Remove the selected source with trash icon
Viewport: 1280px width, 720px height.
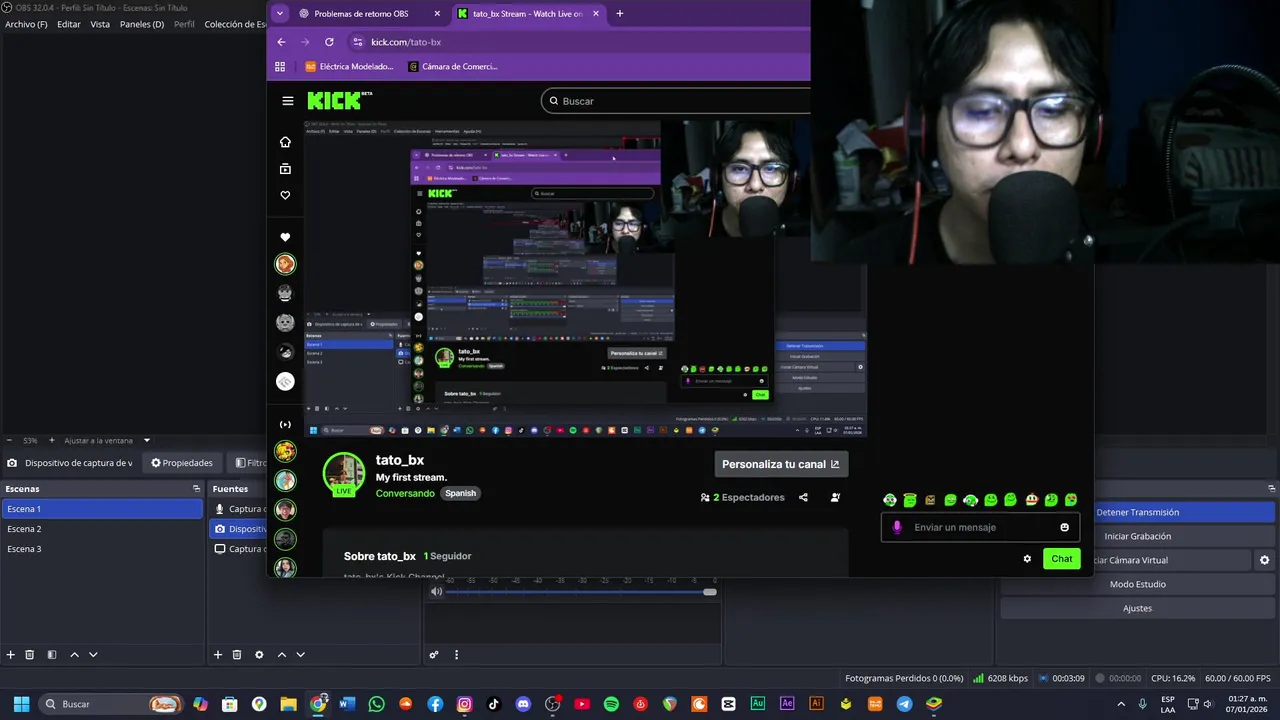click(x=237, y=655)
